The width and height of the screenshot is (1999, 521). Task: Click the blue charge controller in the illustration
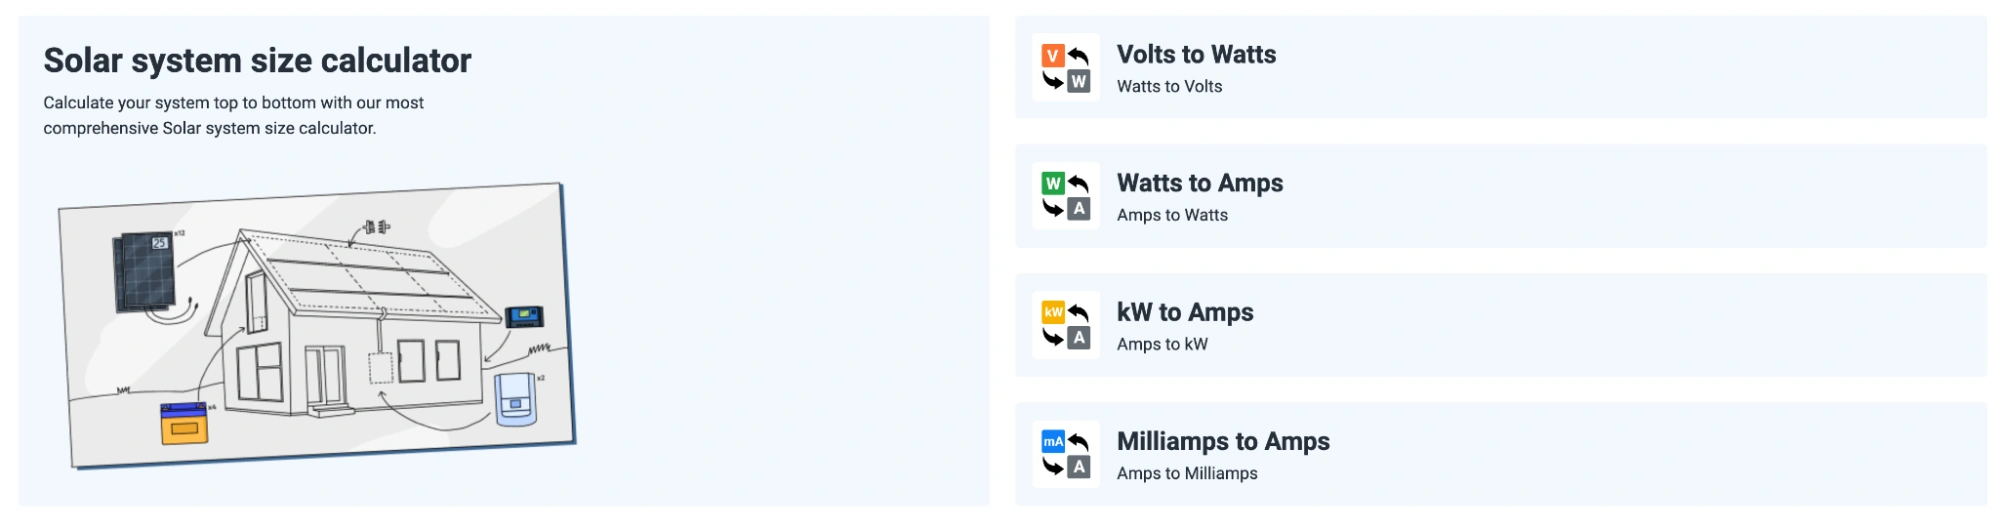524,317
